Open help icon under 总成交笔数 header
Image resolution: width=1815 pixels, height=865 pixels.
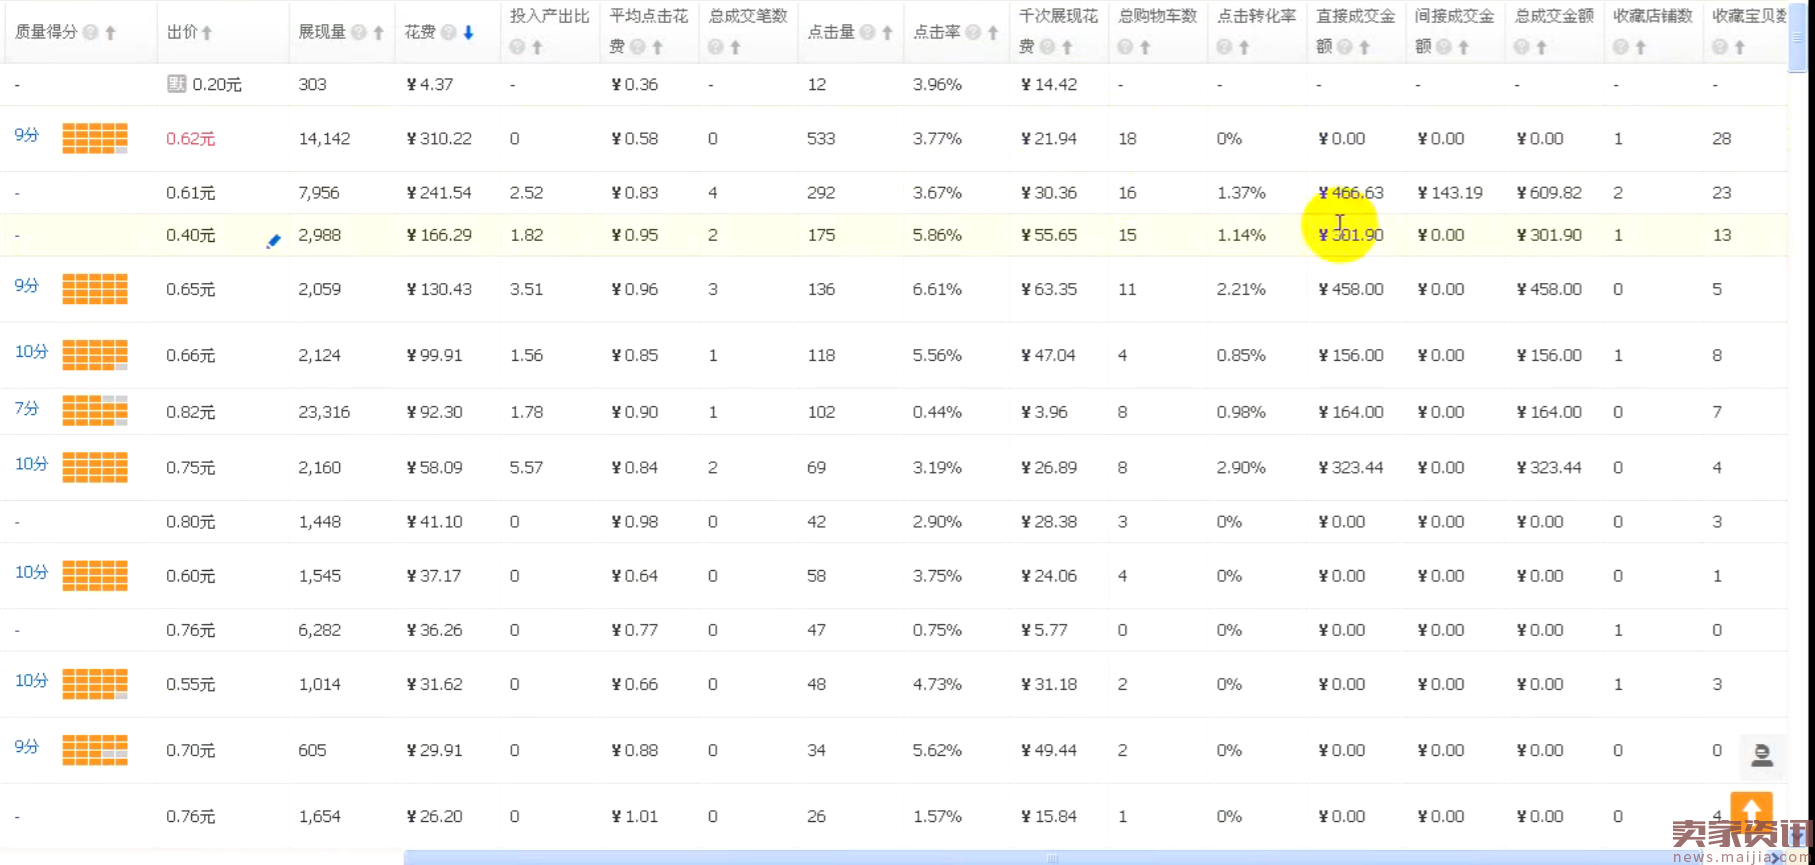(715, 47)
